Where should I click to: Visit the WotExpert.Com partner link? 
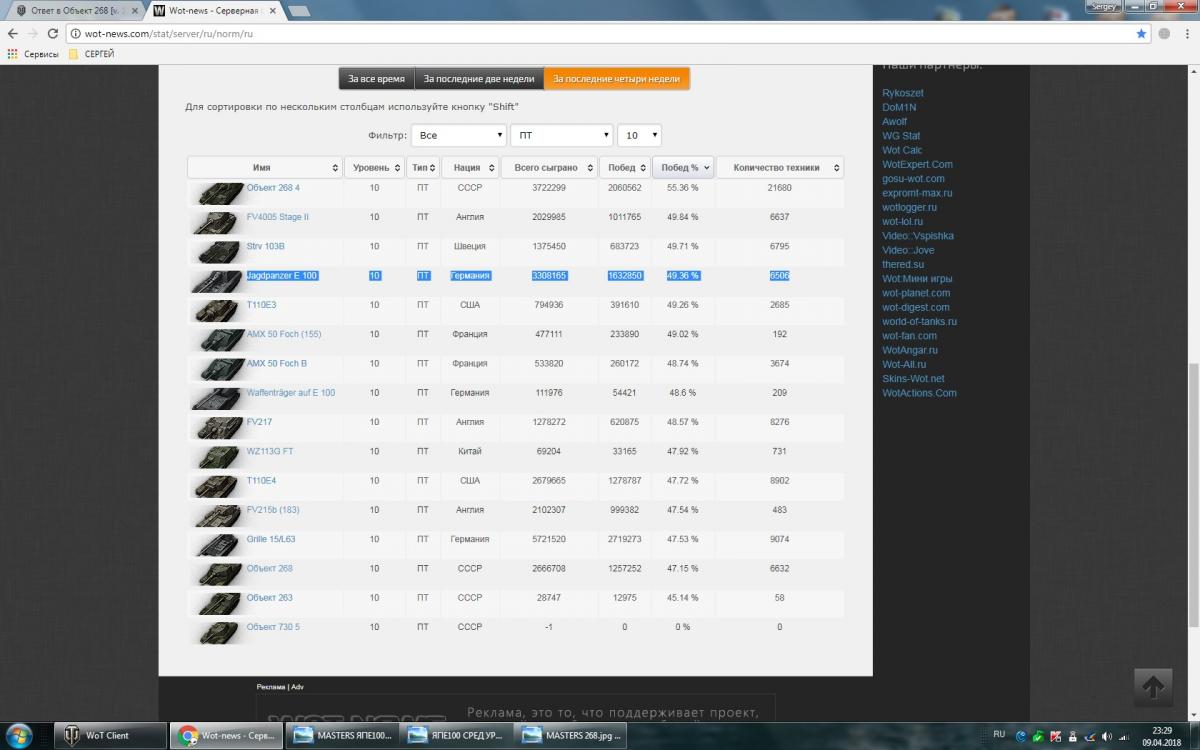coord(917,164)
